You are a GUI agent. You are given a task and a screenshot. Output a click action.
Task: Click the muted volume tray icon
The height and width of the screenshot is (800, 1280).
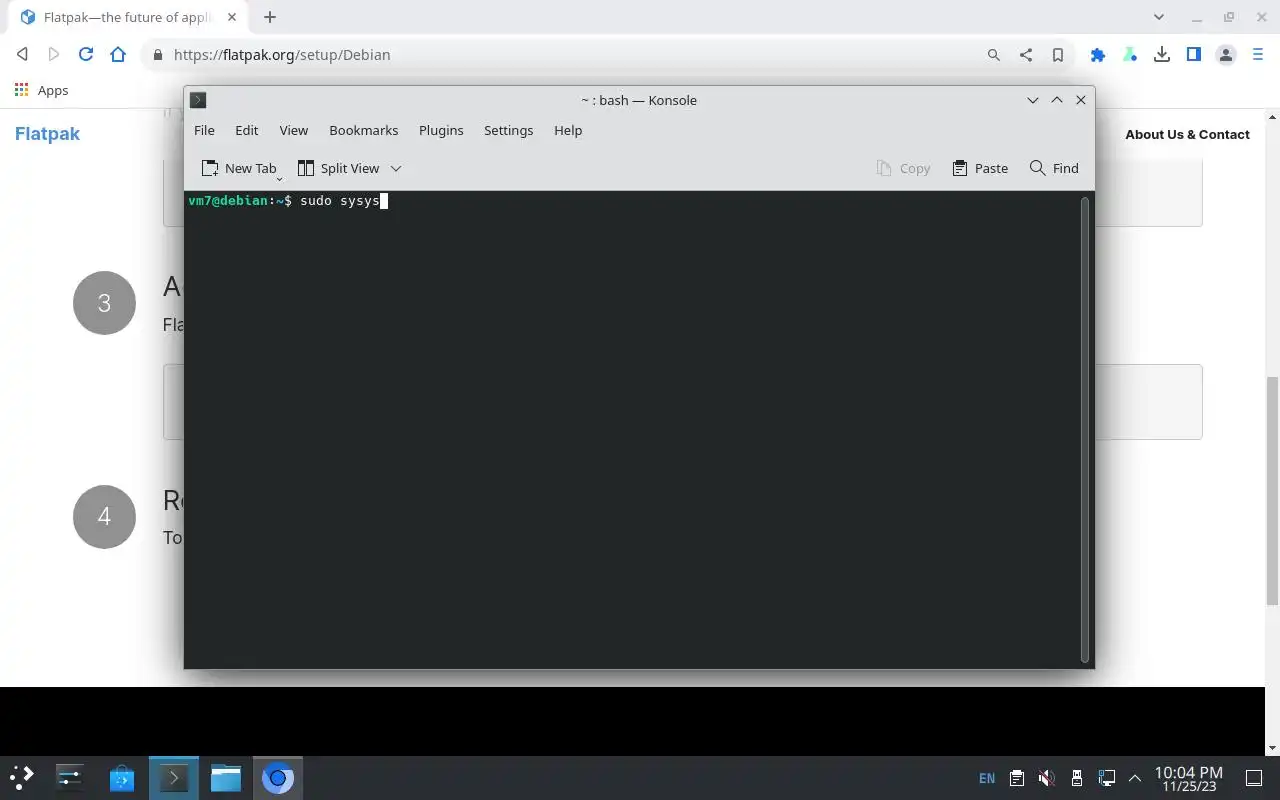[x=1046, y=778]
